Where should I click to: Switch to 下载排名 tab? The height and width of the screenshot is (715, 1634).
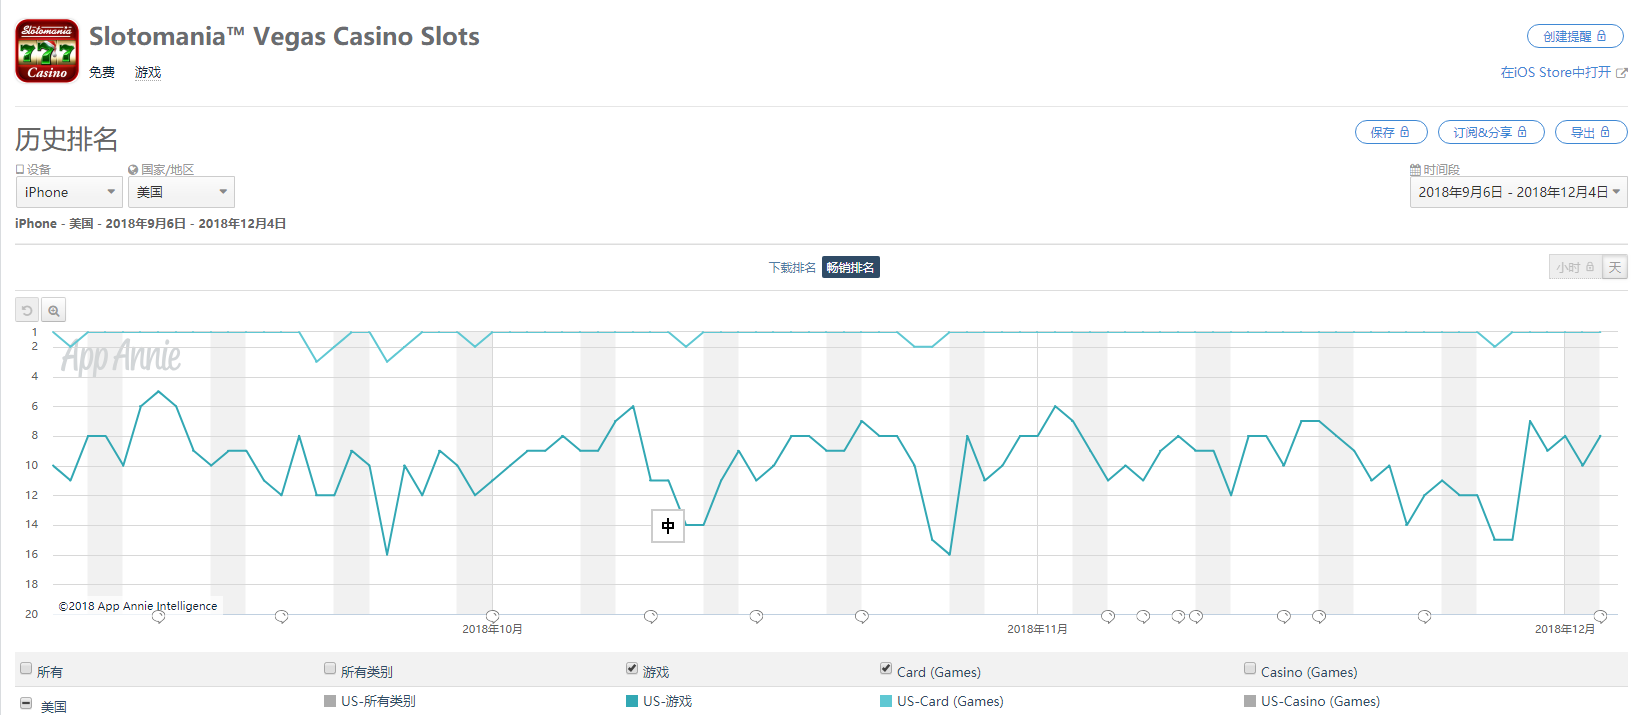pyautogui.click(x=792, y=268)
